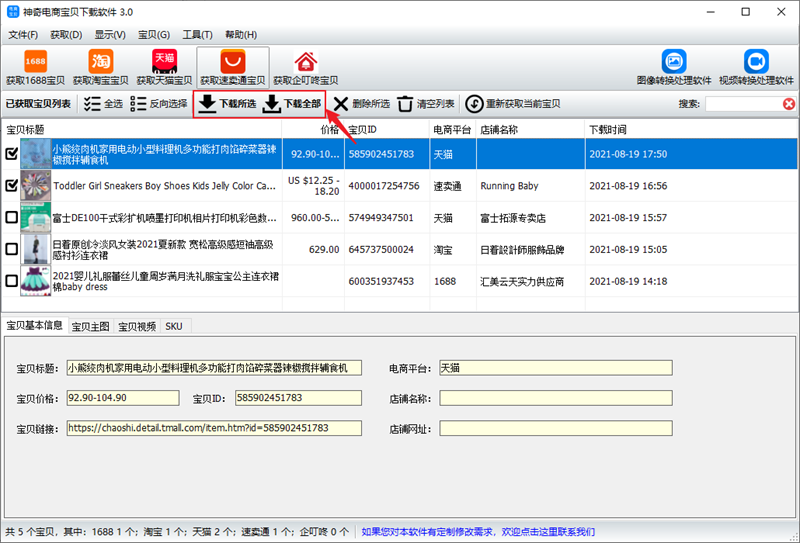Viewport: 800px width, 543px height.
Task: Switch to the 宝贝视频 tab
Action: (x=137, y=327)
